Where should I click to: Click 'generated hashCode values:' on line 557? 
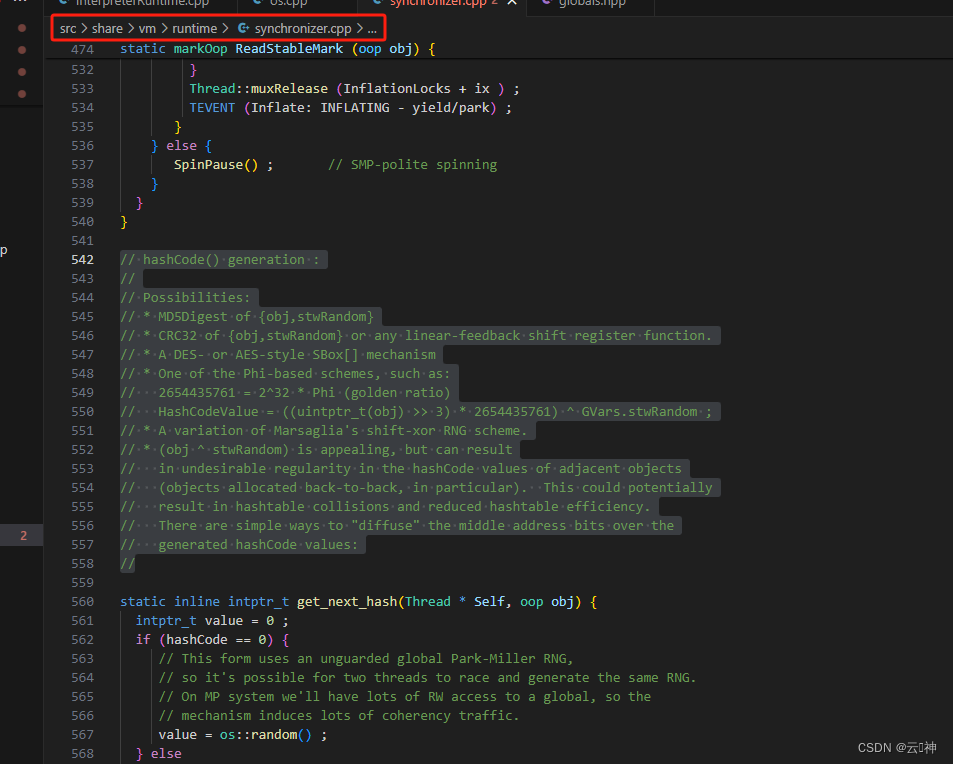point(258,545)
